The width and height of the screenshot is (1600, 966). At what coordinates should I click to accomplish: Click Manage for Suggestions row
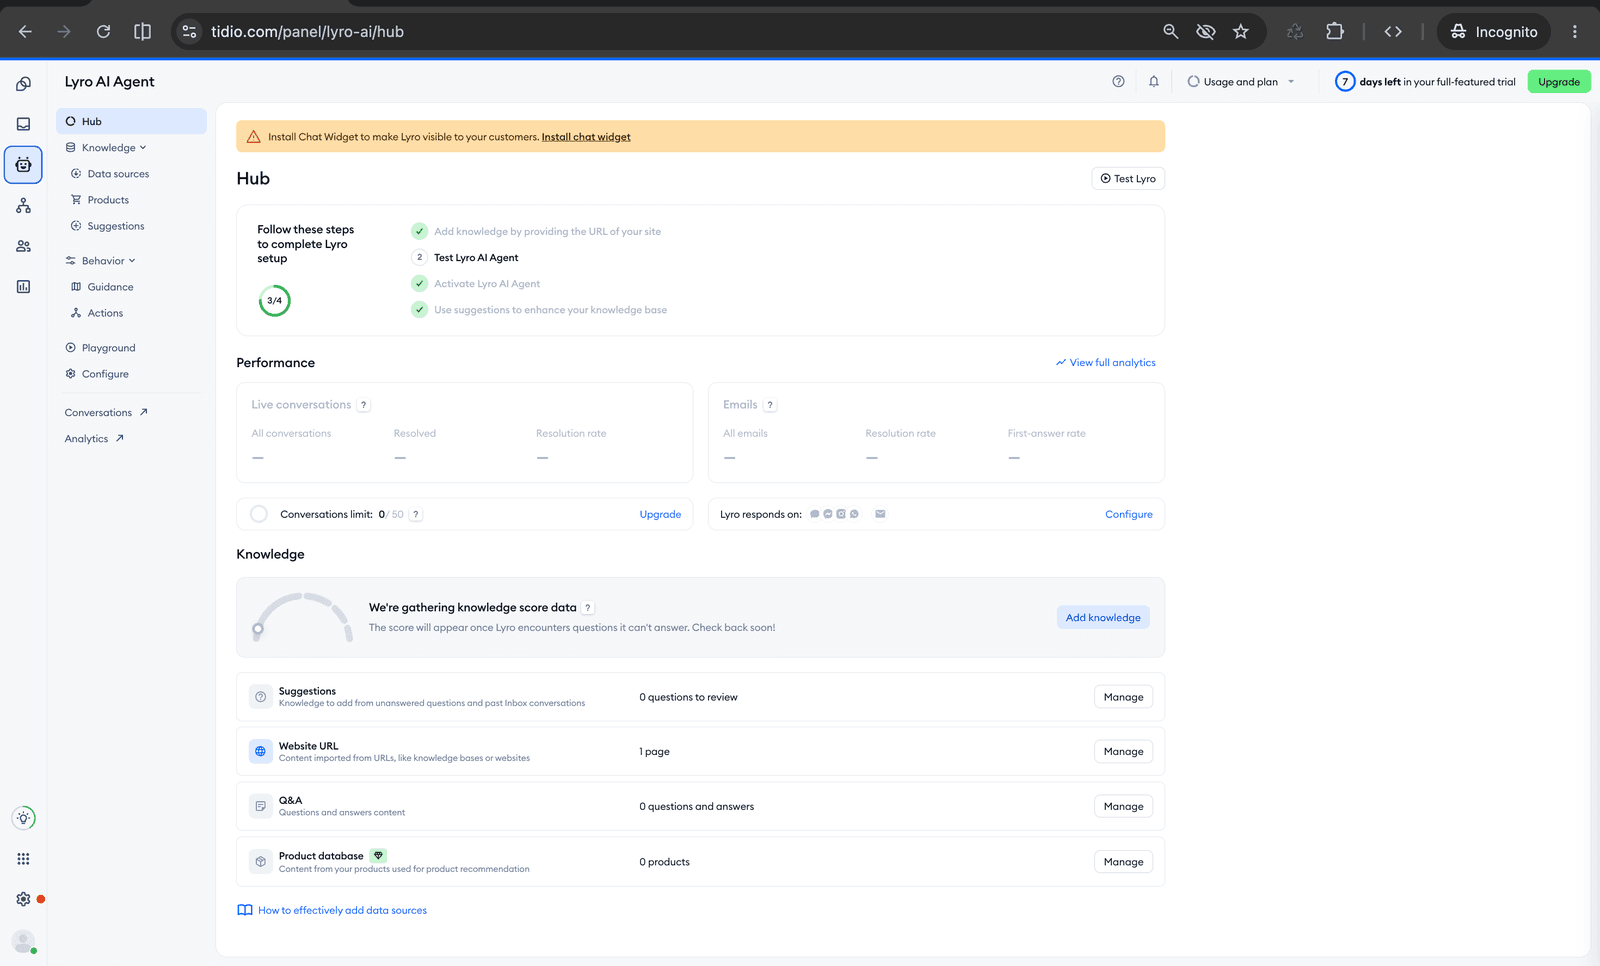point(1123,697)
